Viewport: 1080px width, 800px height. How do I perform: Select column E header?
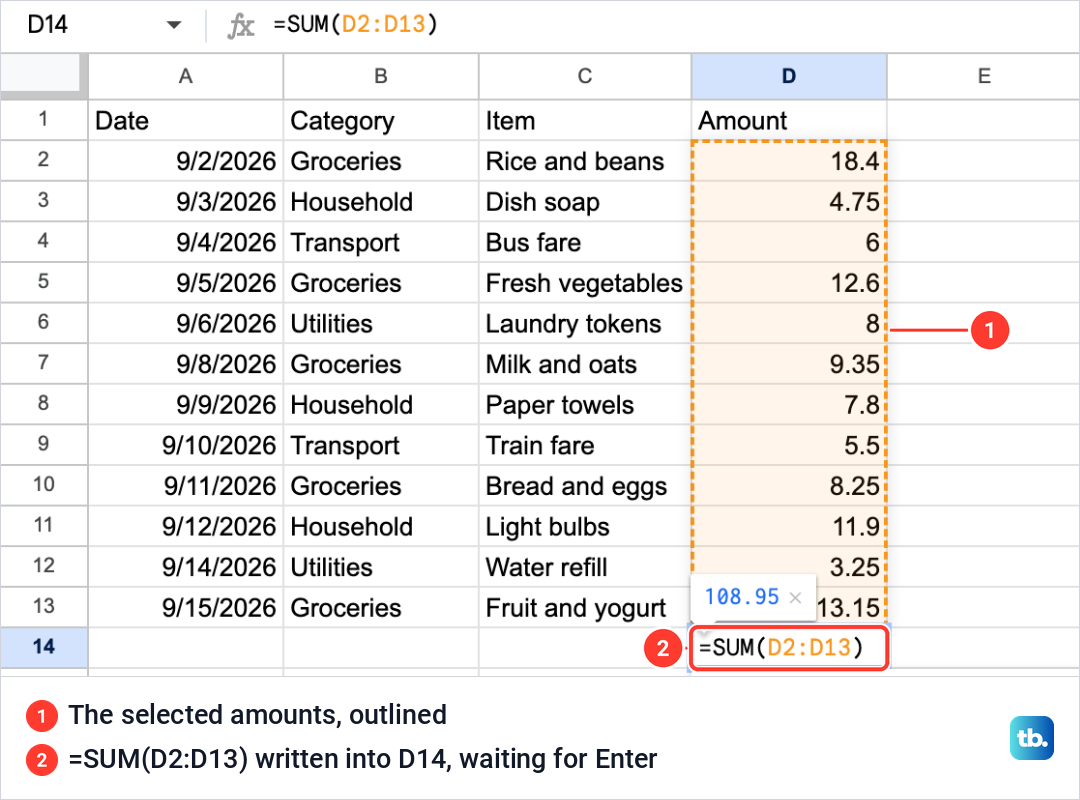point(984,76)
